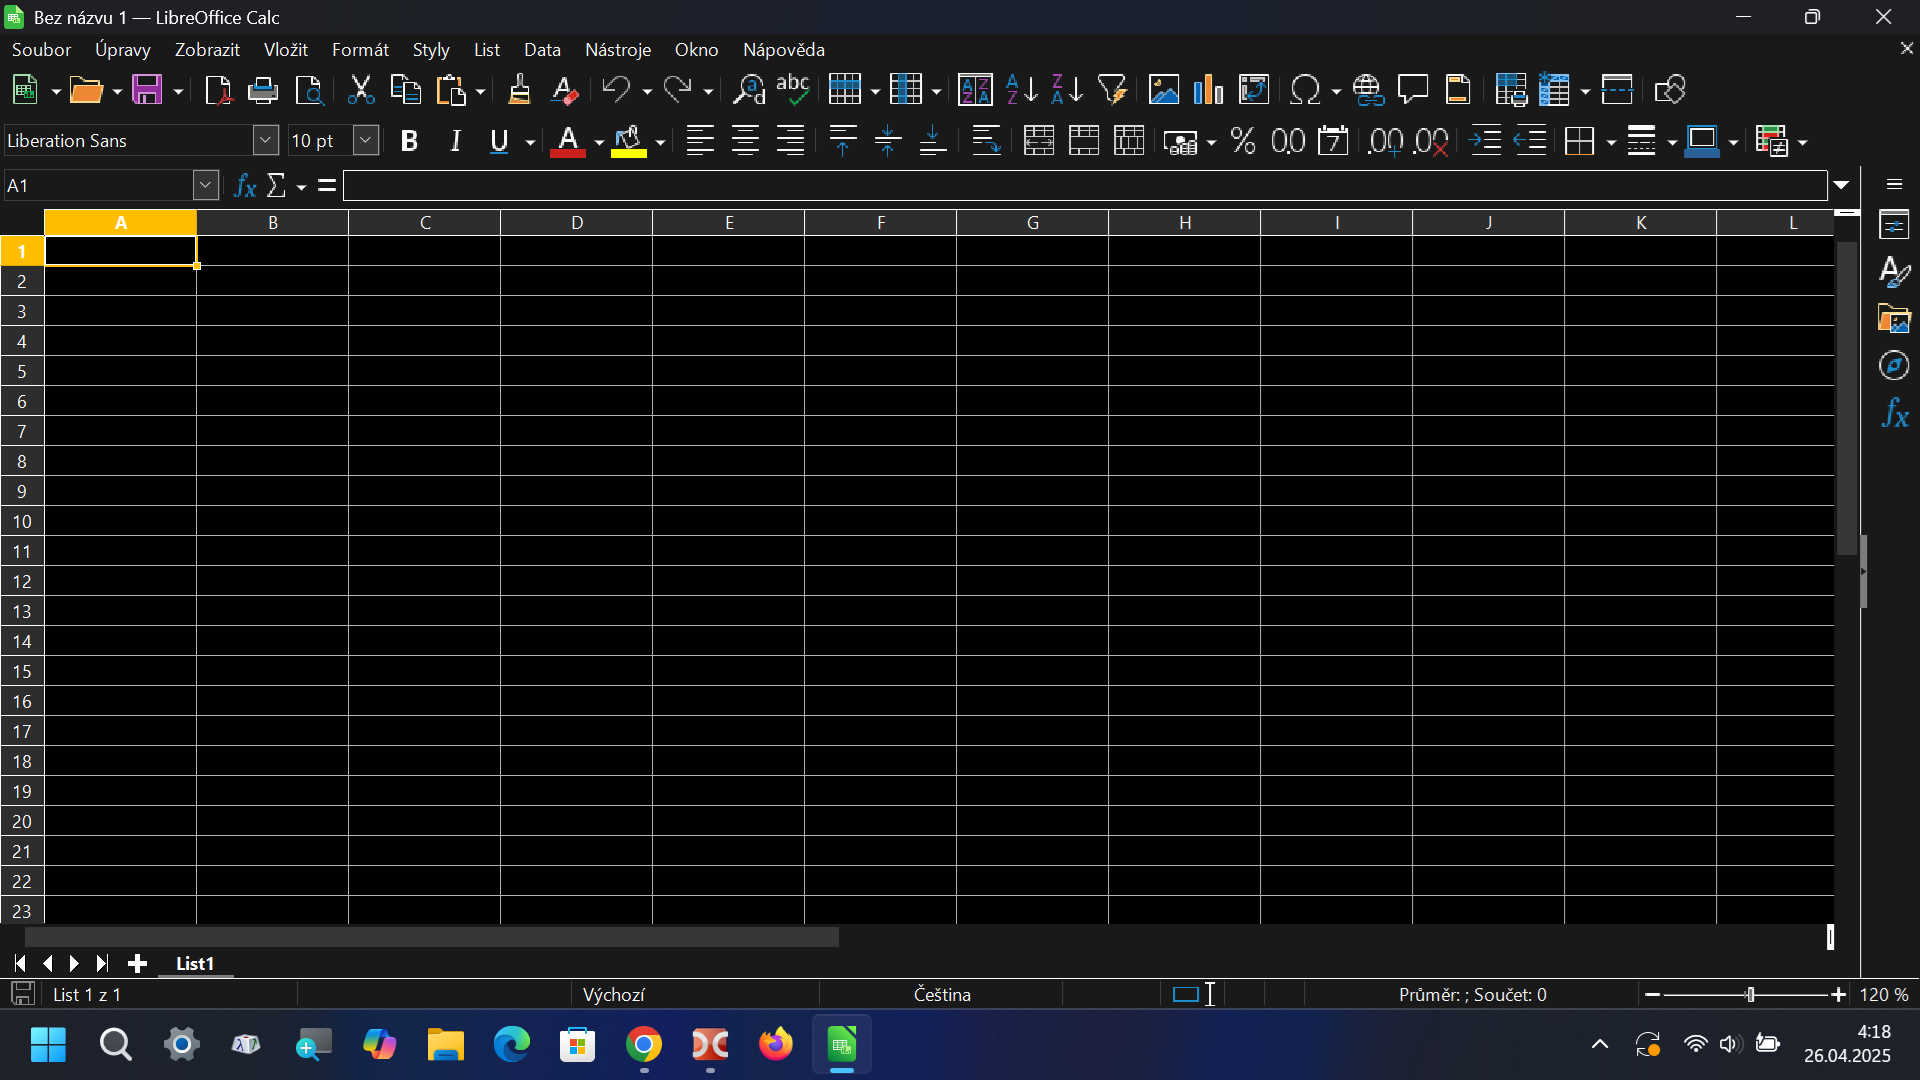Toggle Bold formatting

[x=409, y=141]
